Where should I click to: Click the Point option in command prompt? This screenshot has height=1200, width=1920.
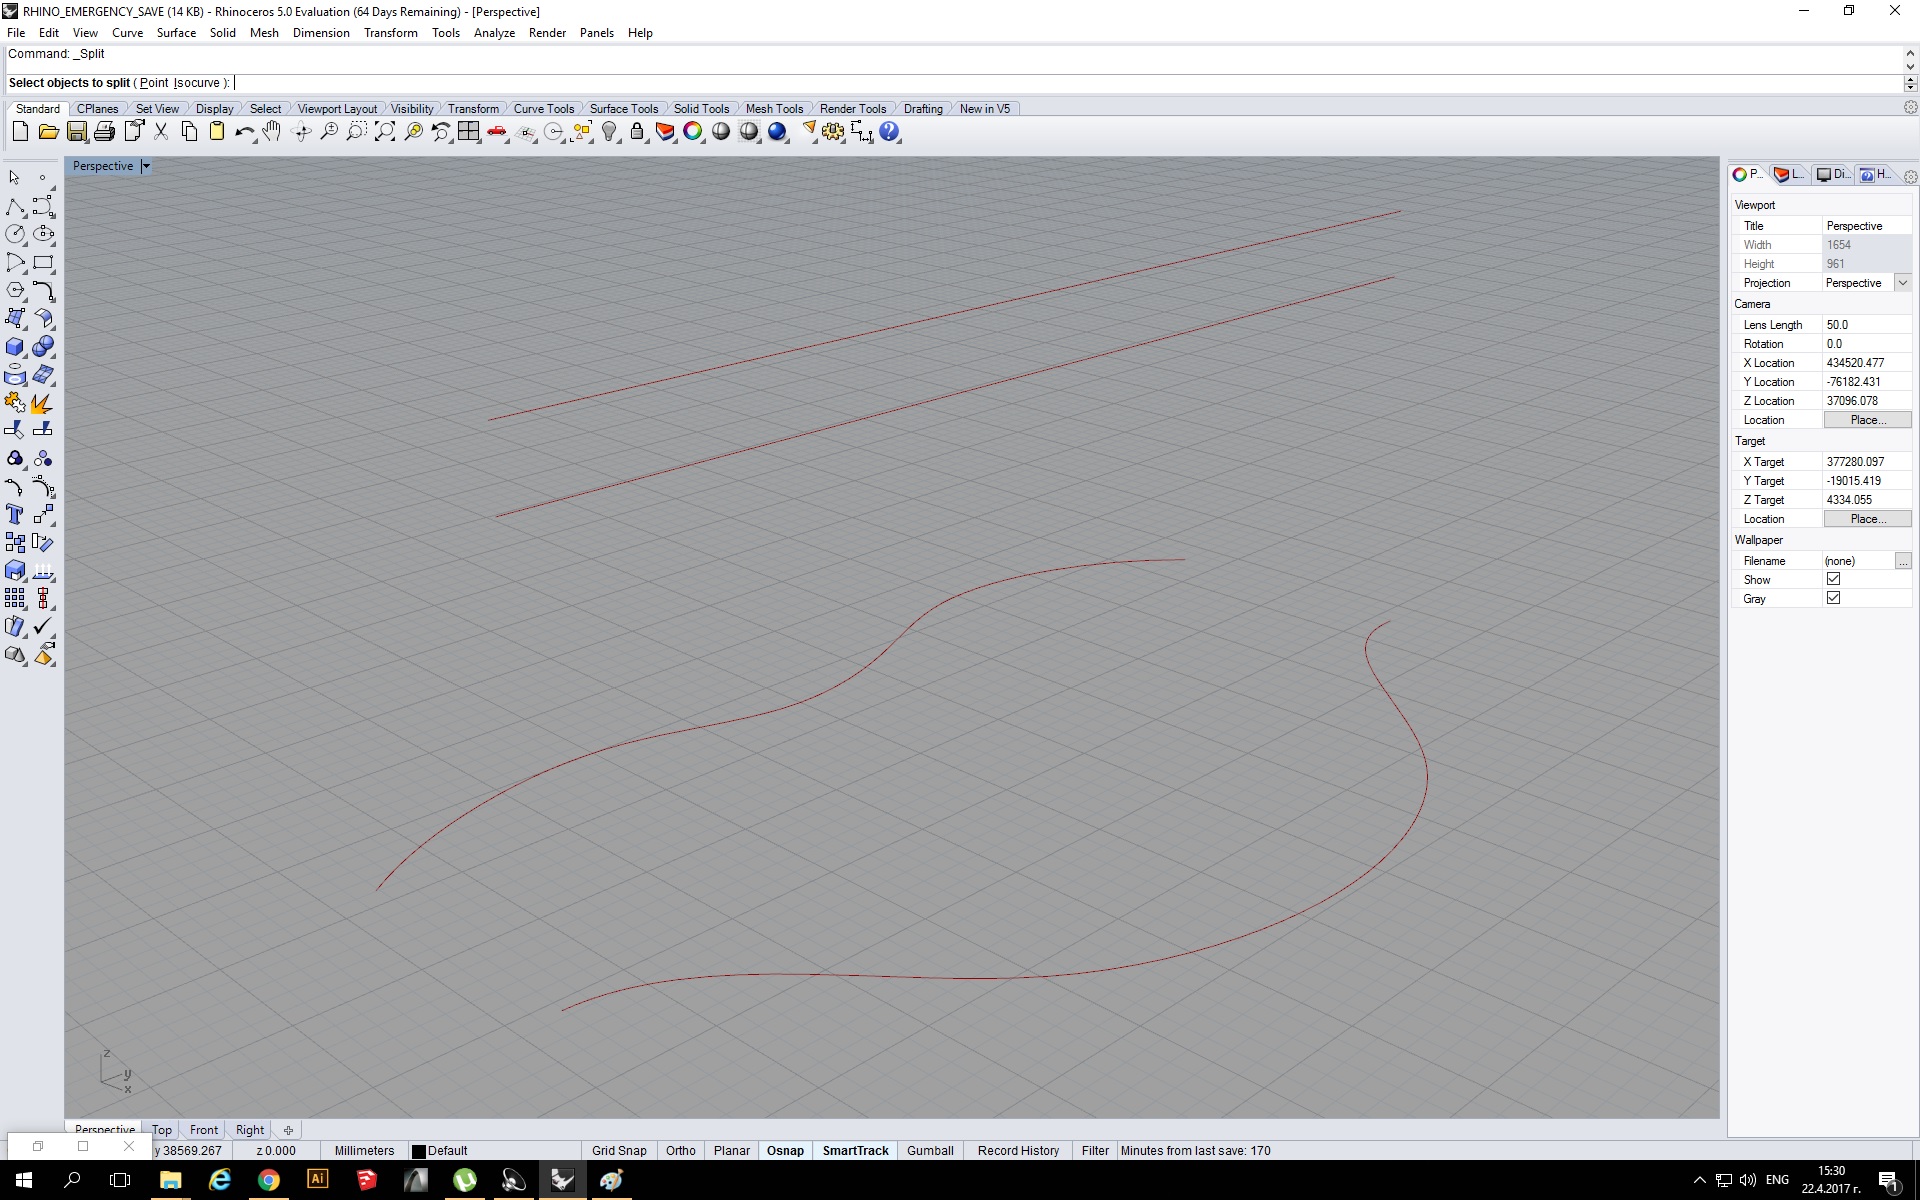pos(154,83)
